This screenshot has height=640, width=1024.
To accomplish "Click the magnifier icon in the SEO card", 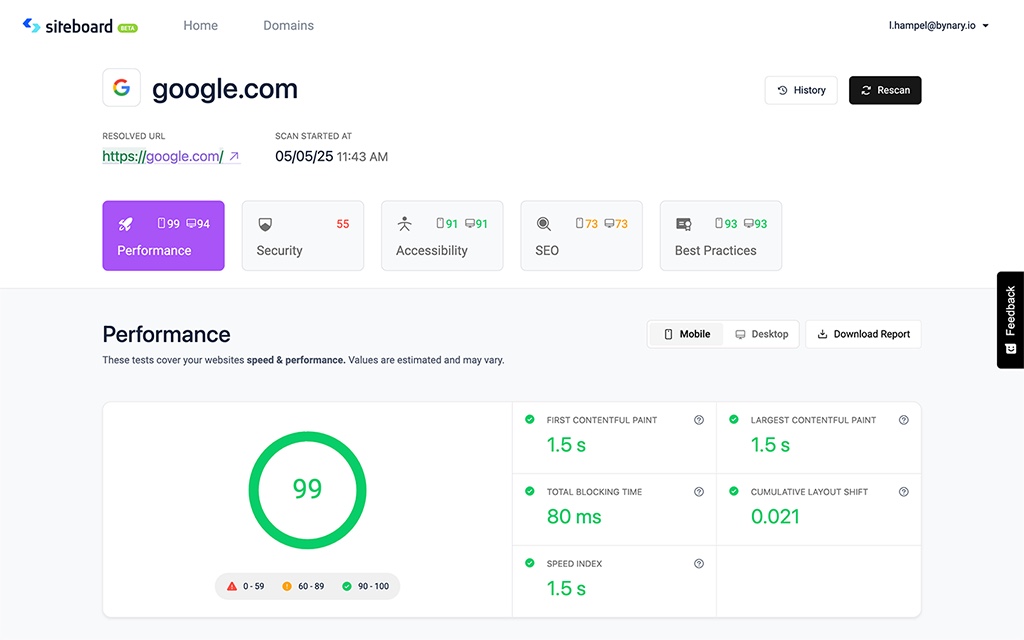I will coord(543,224).
